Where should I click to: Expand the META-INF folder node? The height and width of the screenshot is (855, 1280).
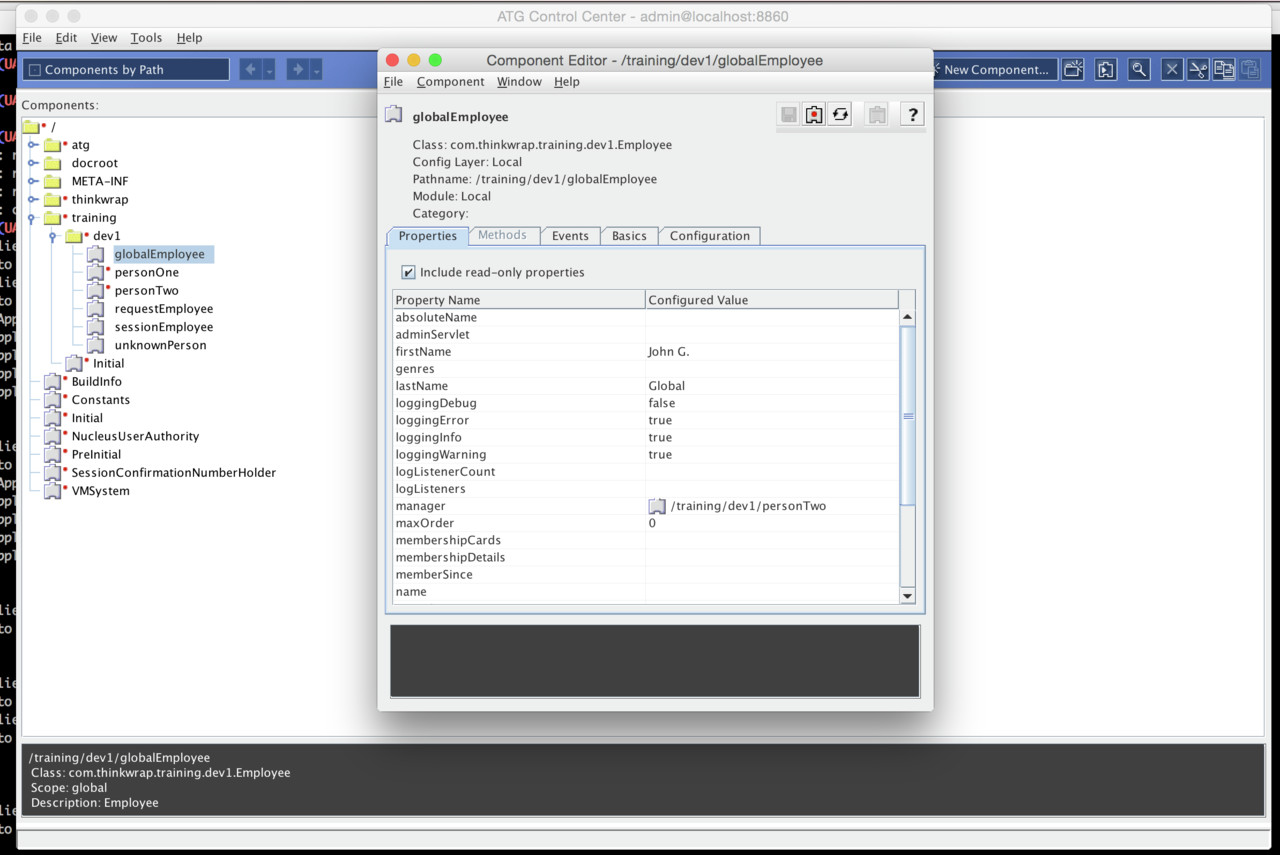point(32,181)
